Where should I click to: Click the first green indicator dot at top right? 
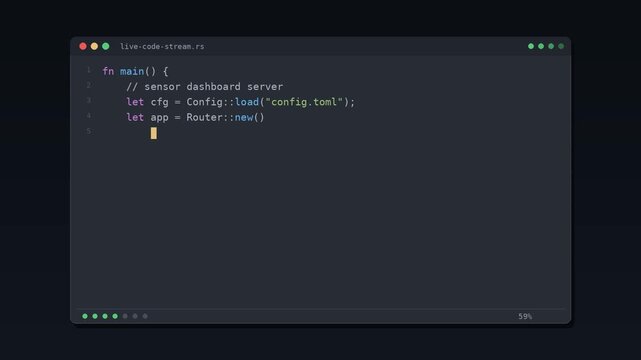531,46
